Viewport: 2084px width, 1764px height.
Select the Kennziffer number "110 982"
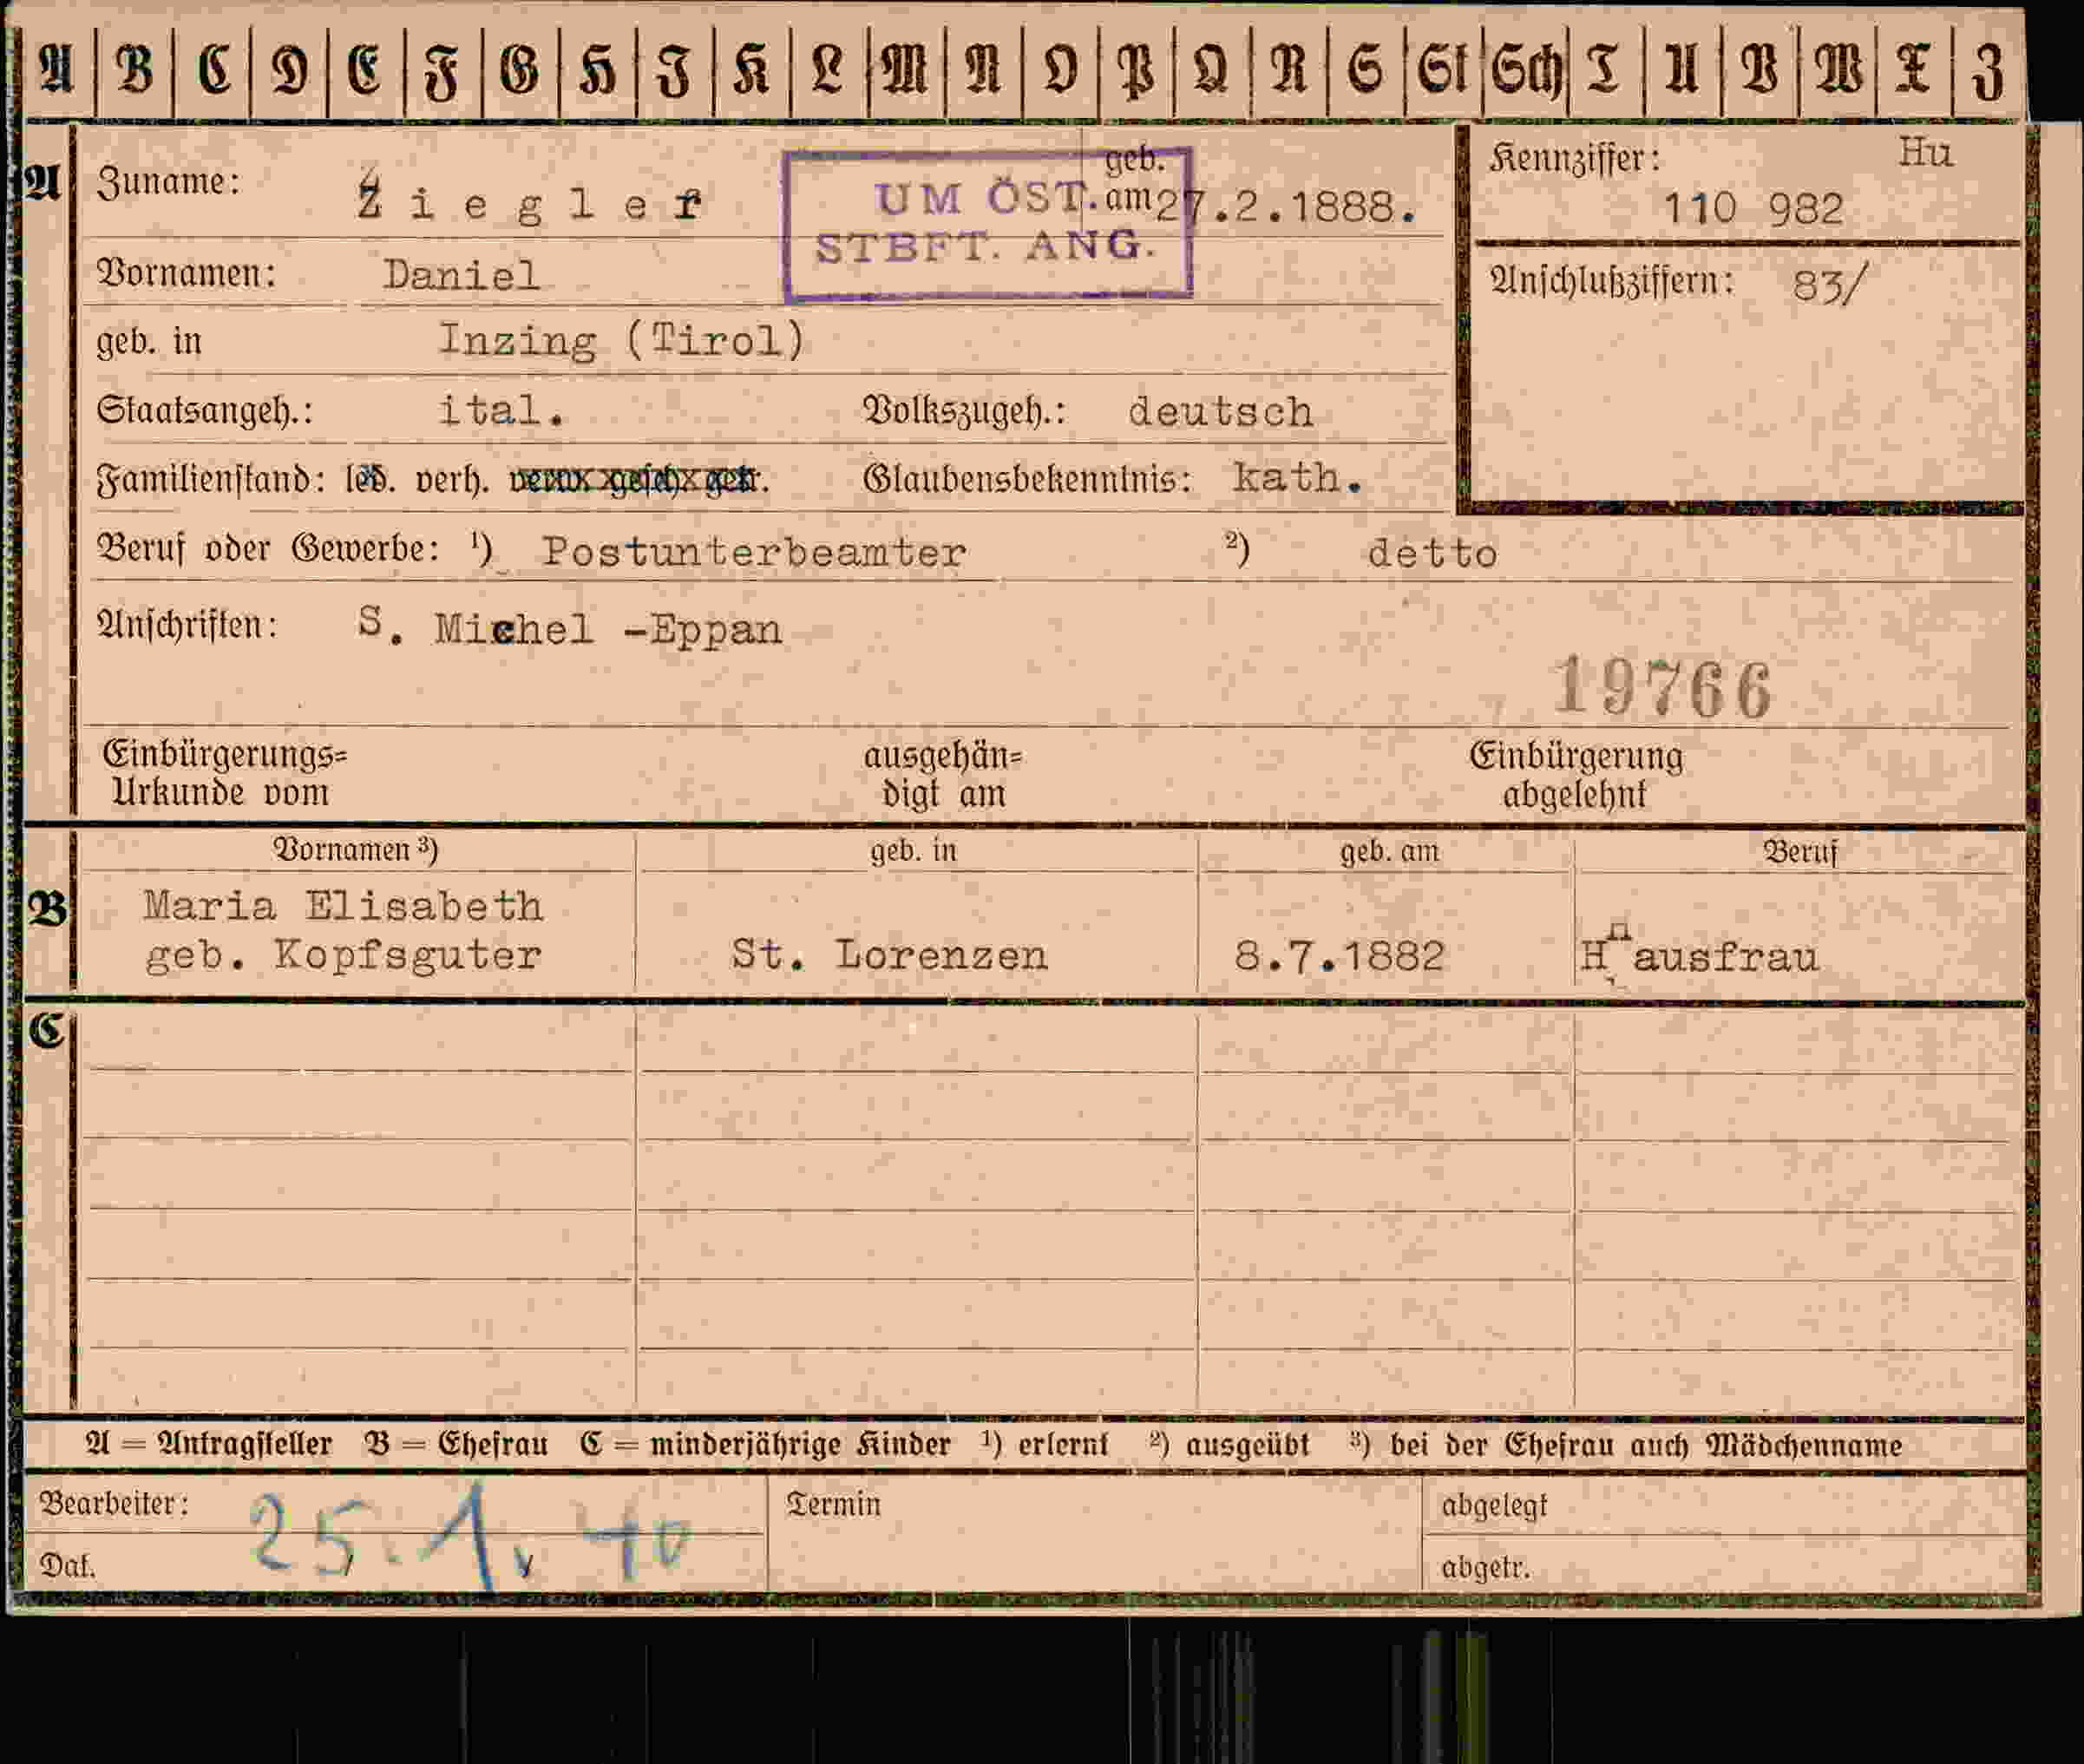coord(1753,208)
